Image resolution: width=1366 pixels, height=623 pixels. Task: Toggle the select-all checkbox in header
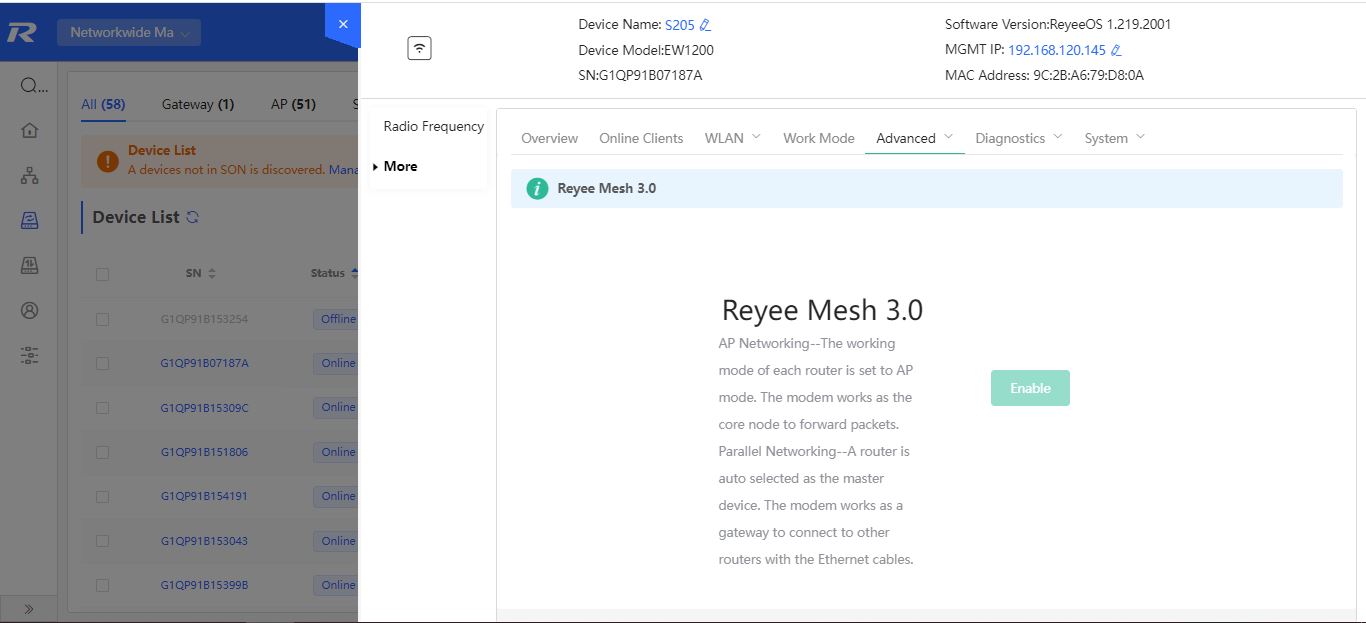pyautogui.click(x=102, y=274)
